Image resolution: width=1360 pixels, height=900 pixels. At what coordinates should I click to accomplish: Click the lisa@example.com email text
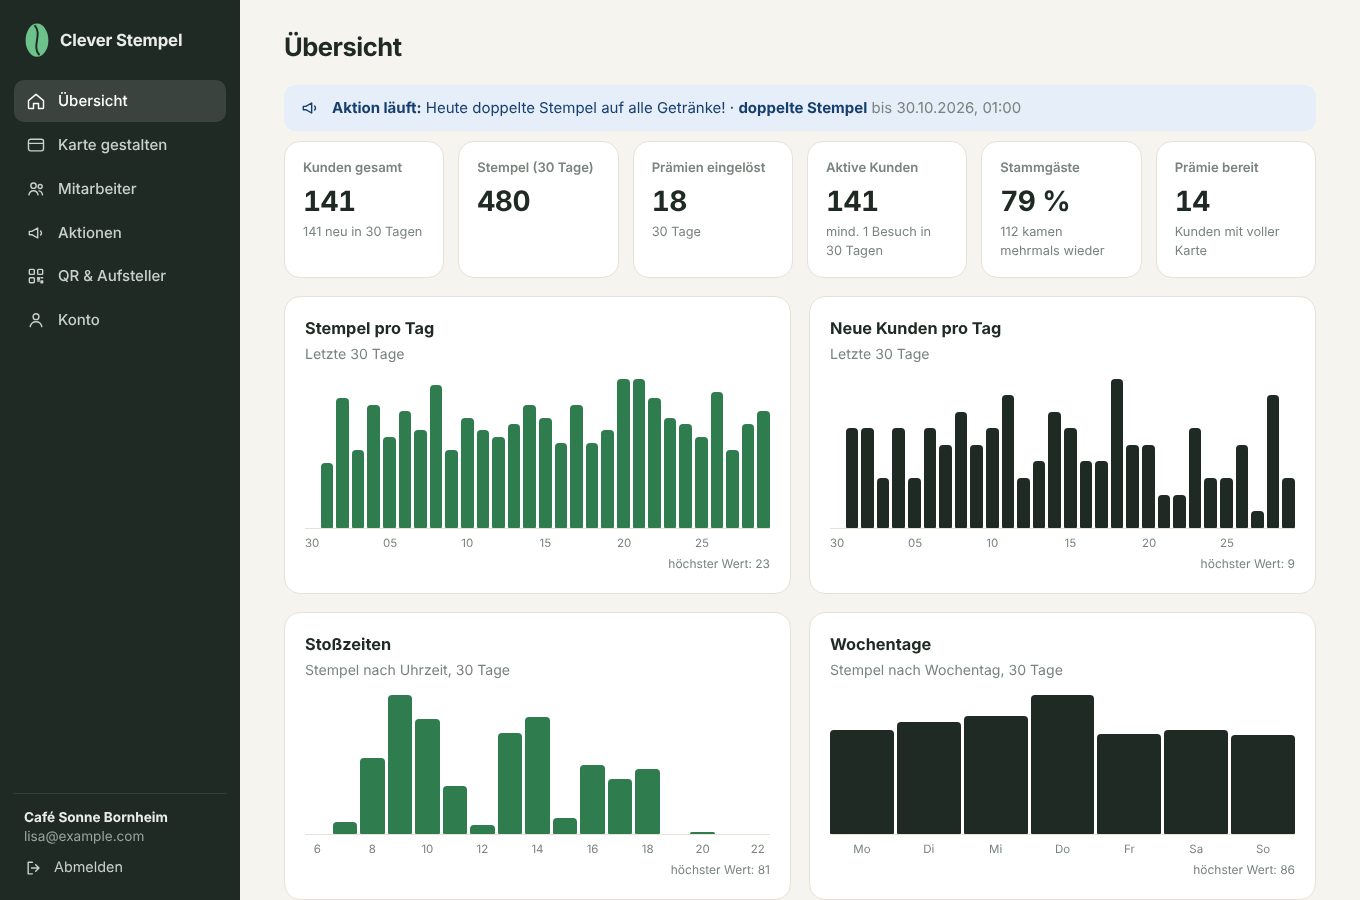[x=84, y=836]
